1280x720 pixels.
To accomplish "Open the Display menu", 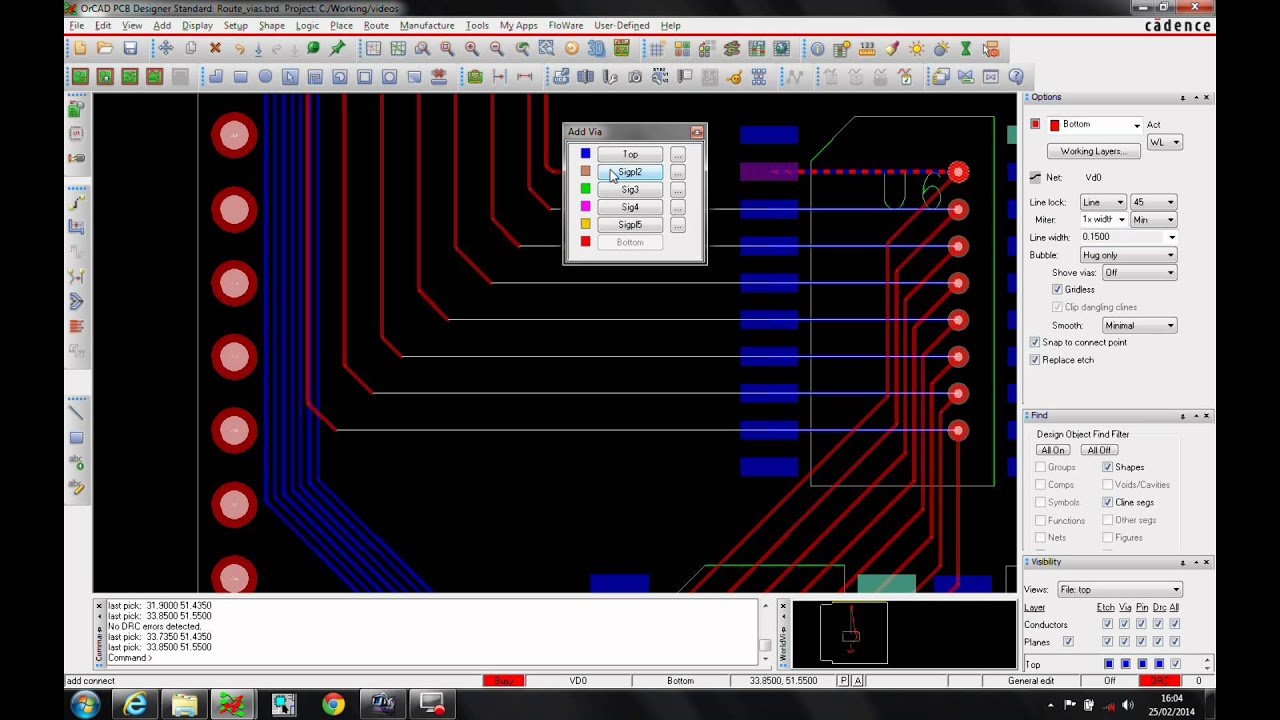I will click(x=197, y=25).
